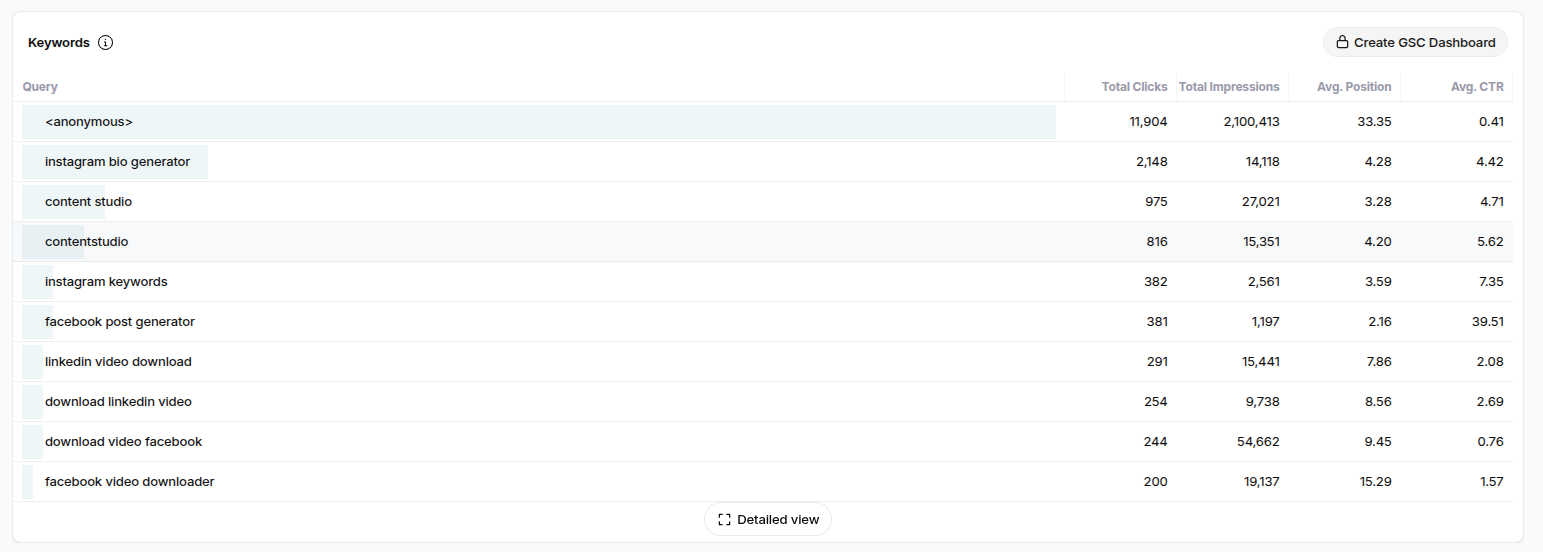Click the 15,351 impressions value

coord(1261,242)
